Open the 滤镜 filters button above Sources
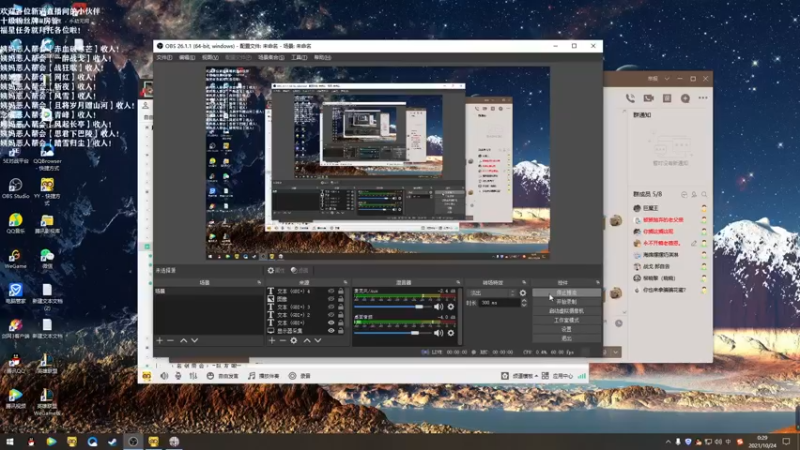 coord(300,270)
